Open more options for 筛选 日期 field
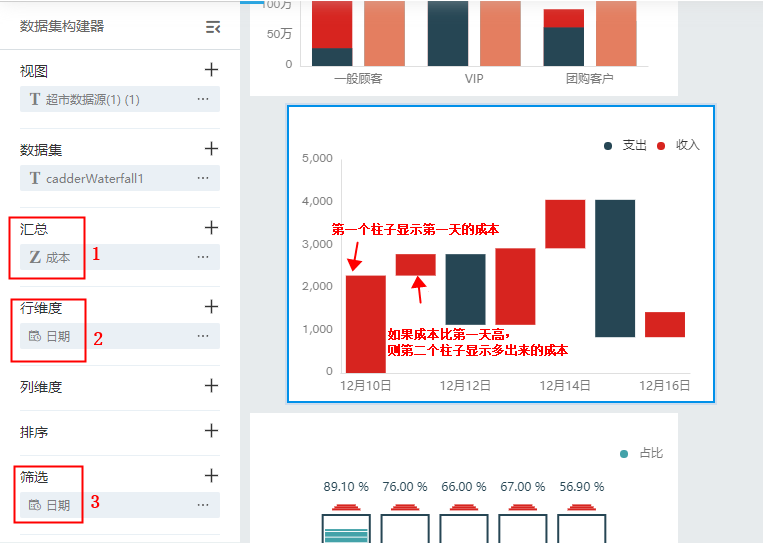 (x=203, y=505)
